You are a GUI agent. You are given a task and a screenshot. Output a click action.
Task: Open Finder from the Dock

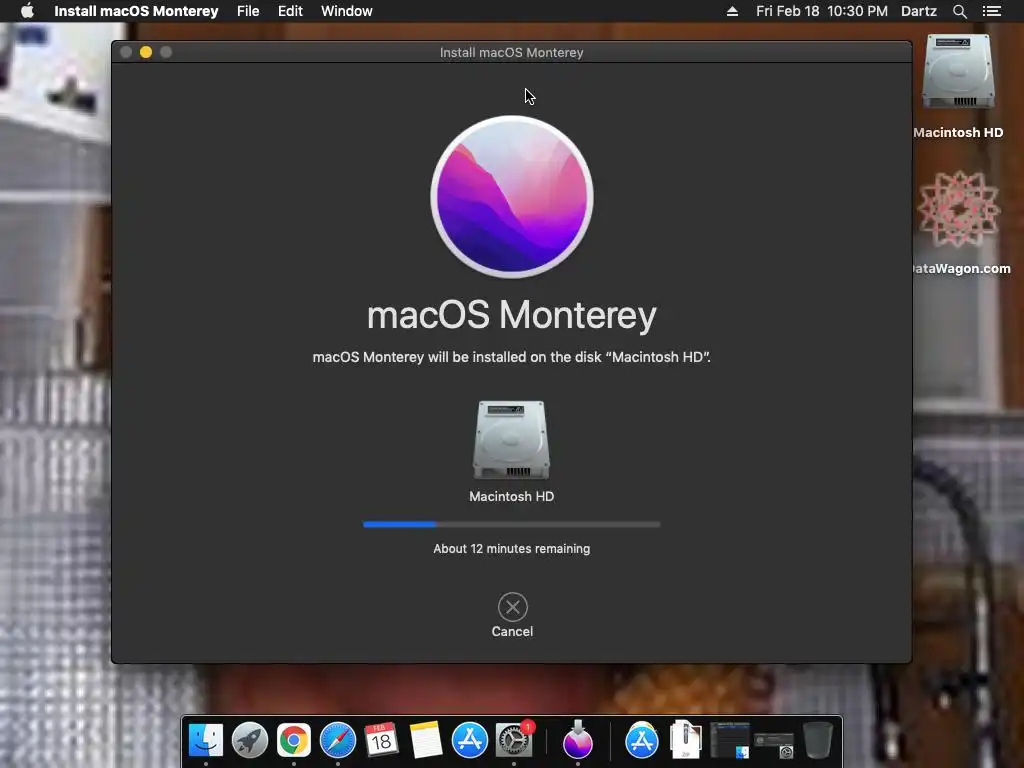[206, 740]
